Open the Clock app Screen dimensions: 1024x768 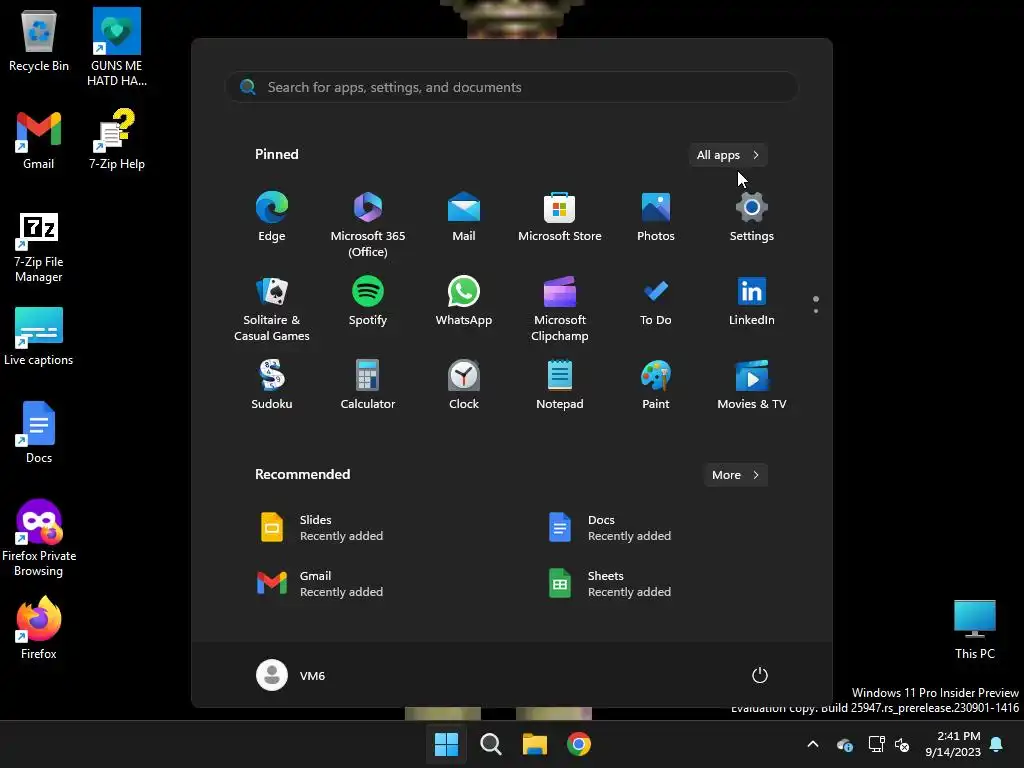(464, 385)
